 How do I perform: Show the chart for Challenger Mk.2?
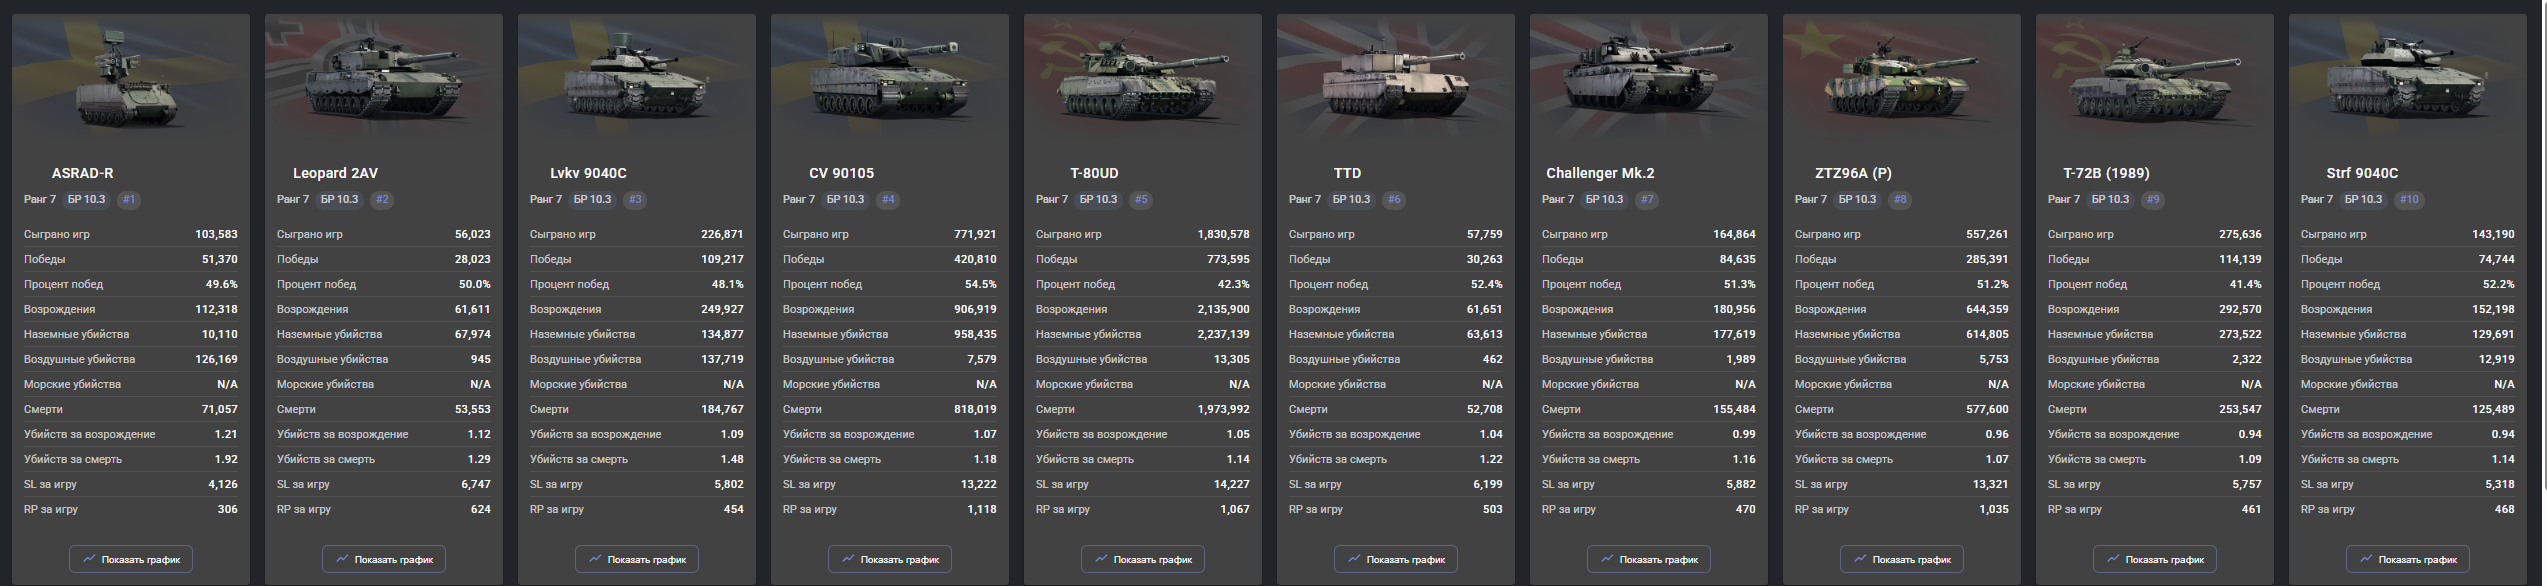1649,559
